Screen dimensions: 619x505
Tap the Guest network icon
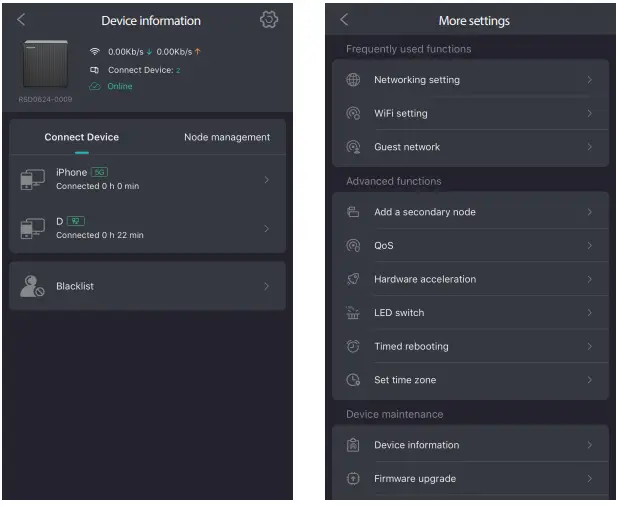click(353, 147)
